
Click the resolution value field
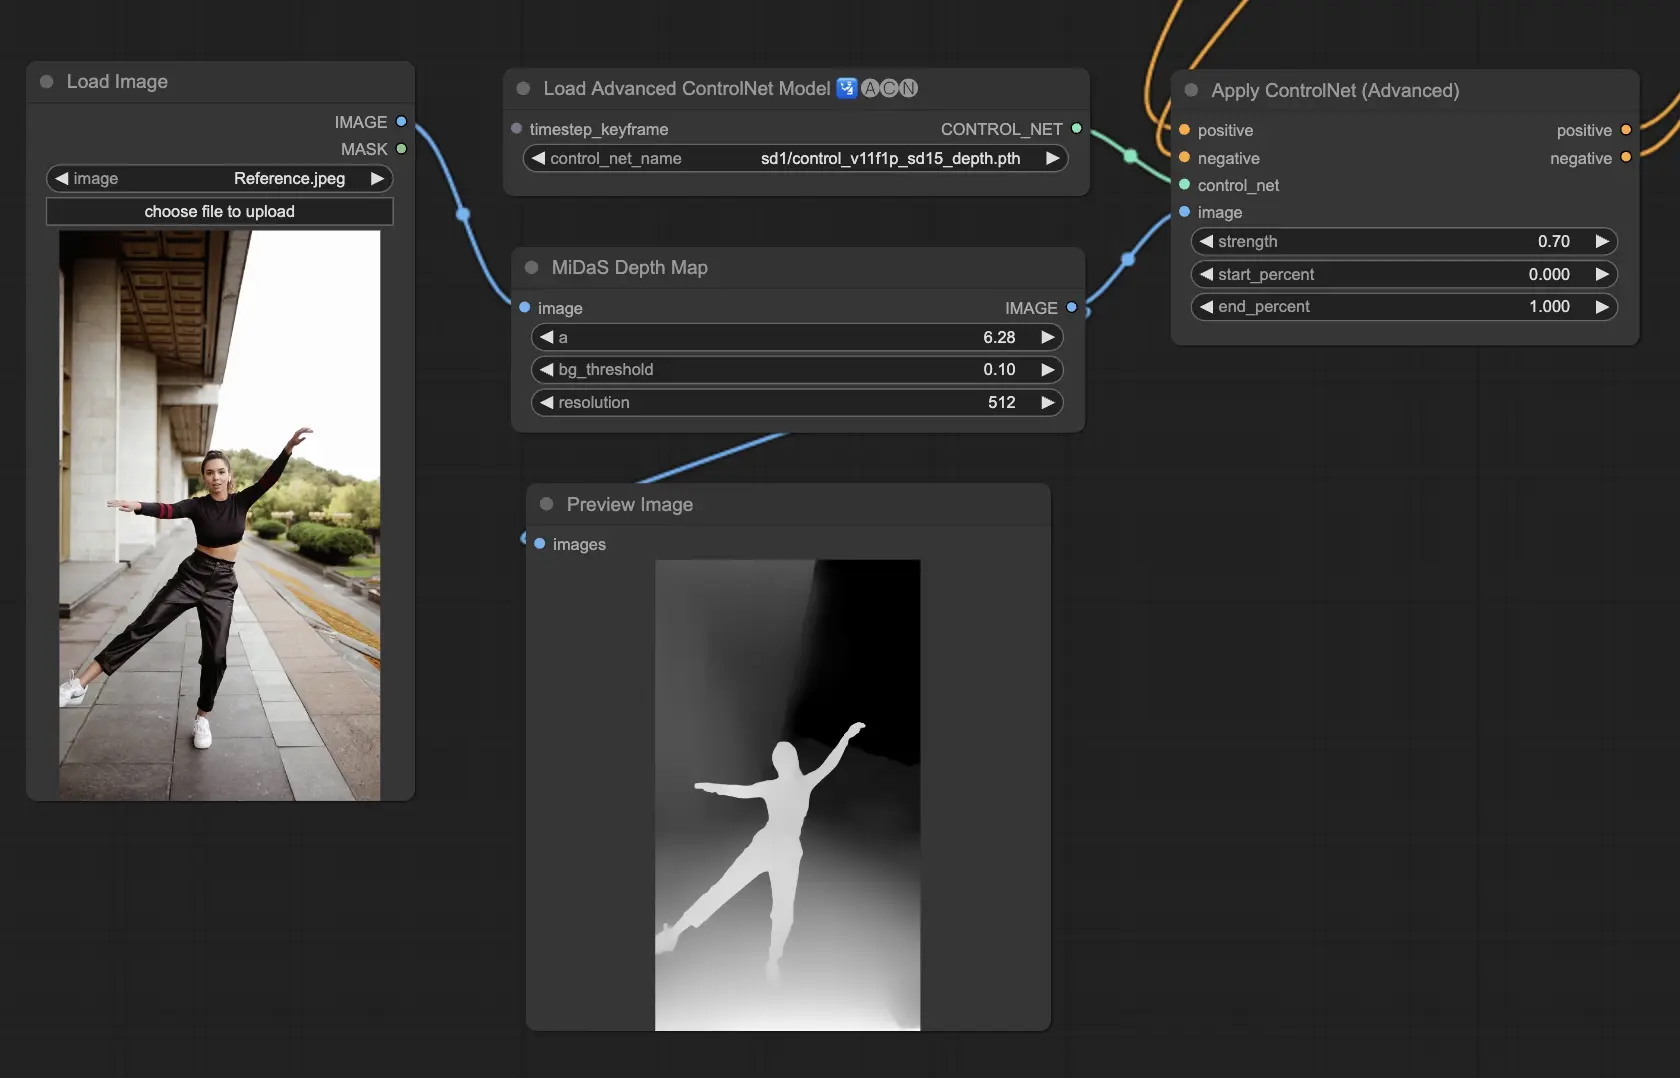(795, 403)
